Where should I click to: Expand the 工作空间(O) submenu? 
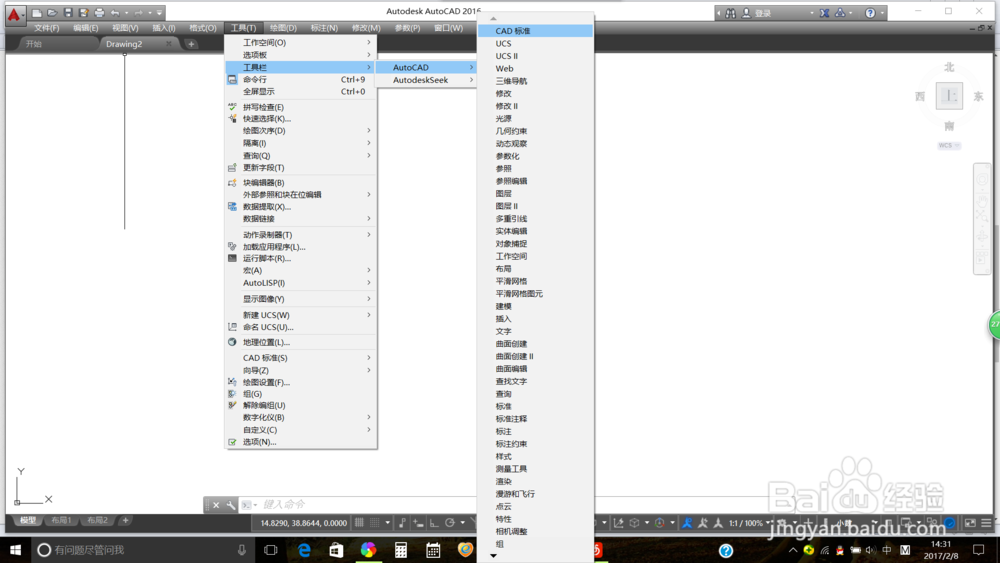(300, 43)
